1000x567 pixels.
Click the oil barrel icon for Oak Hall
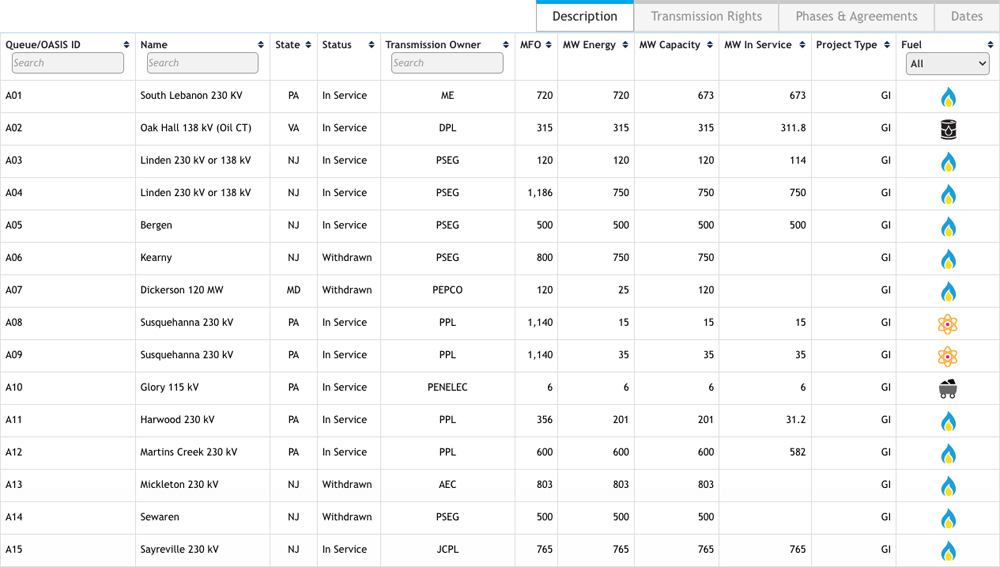coord(947,129)
